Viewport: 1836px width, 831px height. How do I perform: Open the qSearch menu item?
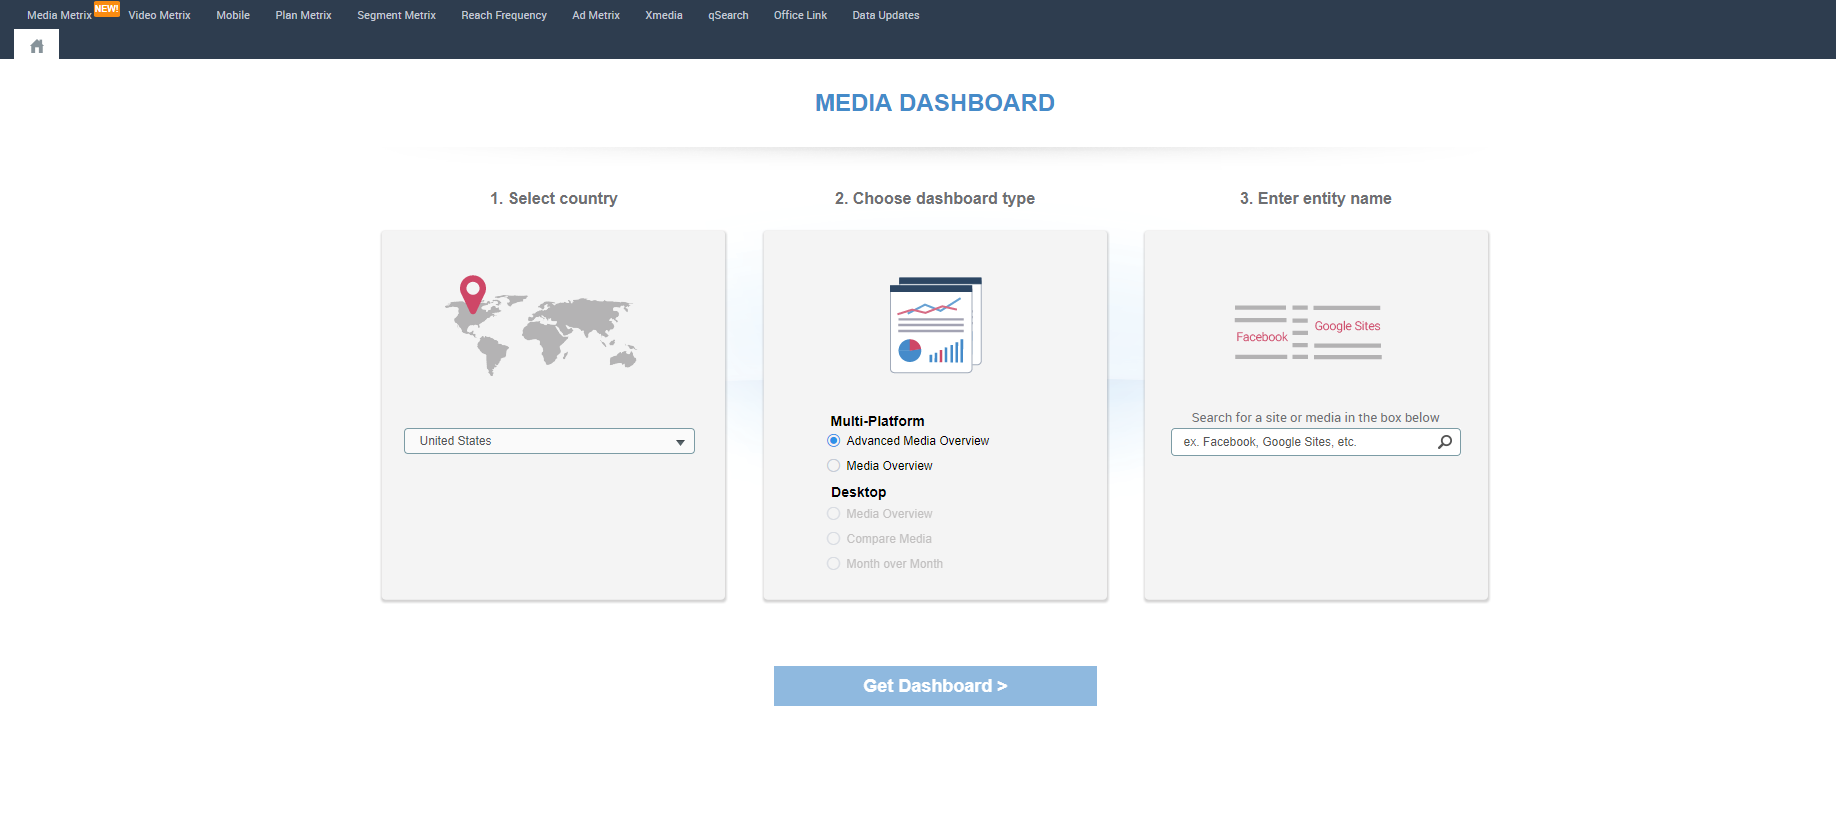[728, 15]
